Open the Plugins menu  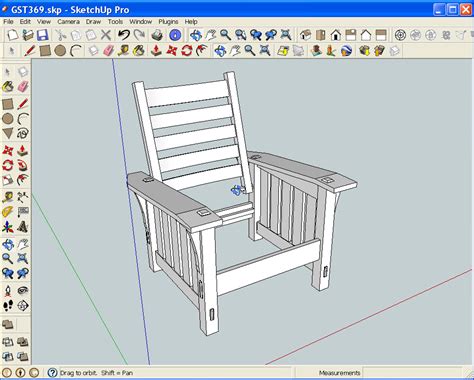(168, 22)
